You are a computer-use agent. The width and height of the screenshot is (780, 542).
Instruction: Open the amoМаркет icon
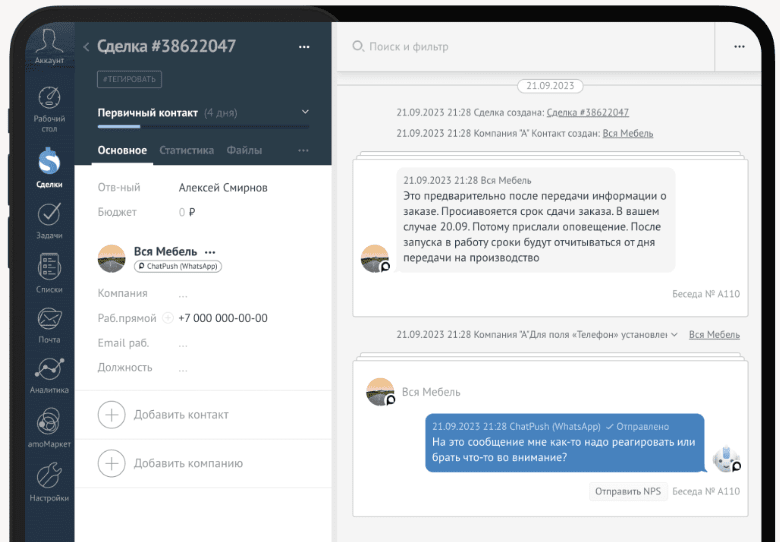(49, 421)
